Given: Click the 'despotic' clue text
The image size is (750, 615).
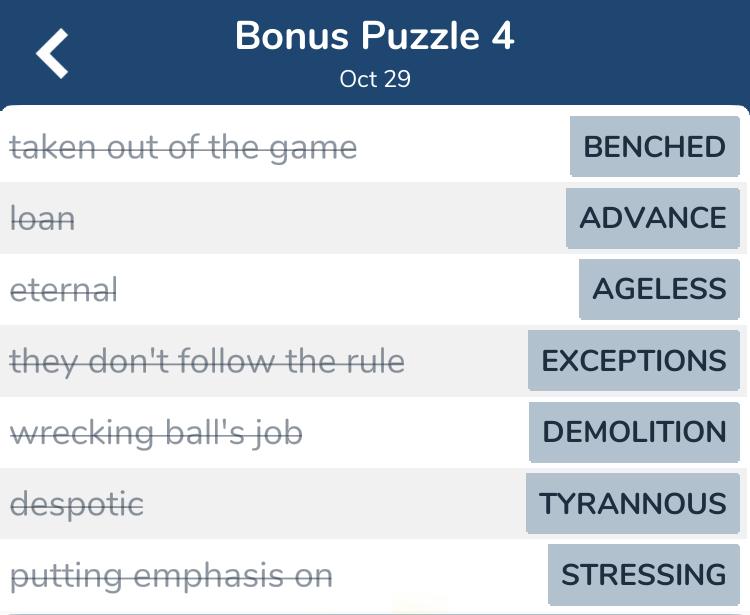Looking at the screenshot, I should click(x=77, y=505).
